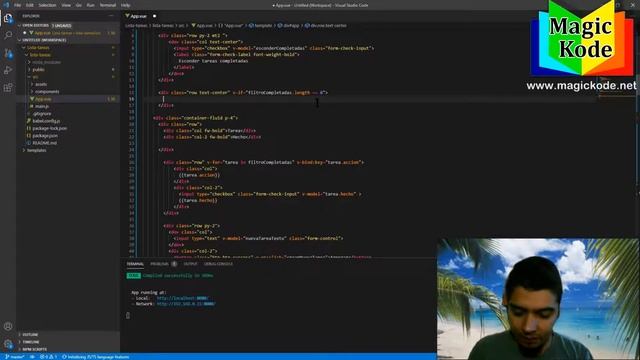The image size is (640, 360).
Task: Open the Accounts icon in activity bar
Action: [x=8, y=326]
